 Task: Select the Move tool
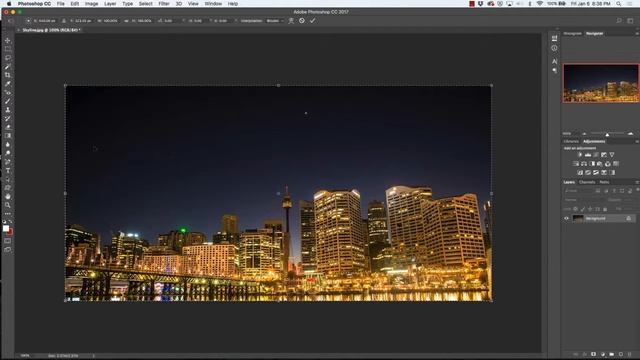pos(8,40)
